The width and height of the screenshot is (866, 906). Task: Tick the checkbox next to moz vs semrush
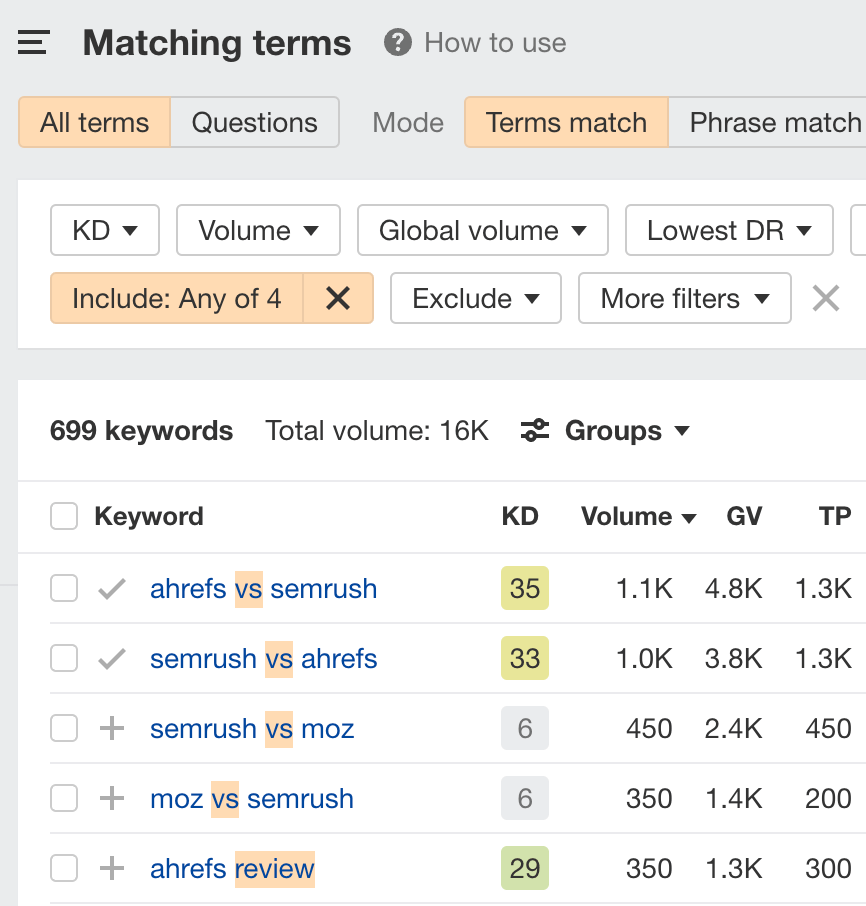pyautogui.click(x=64, y=798)
